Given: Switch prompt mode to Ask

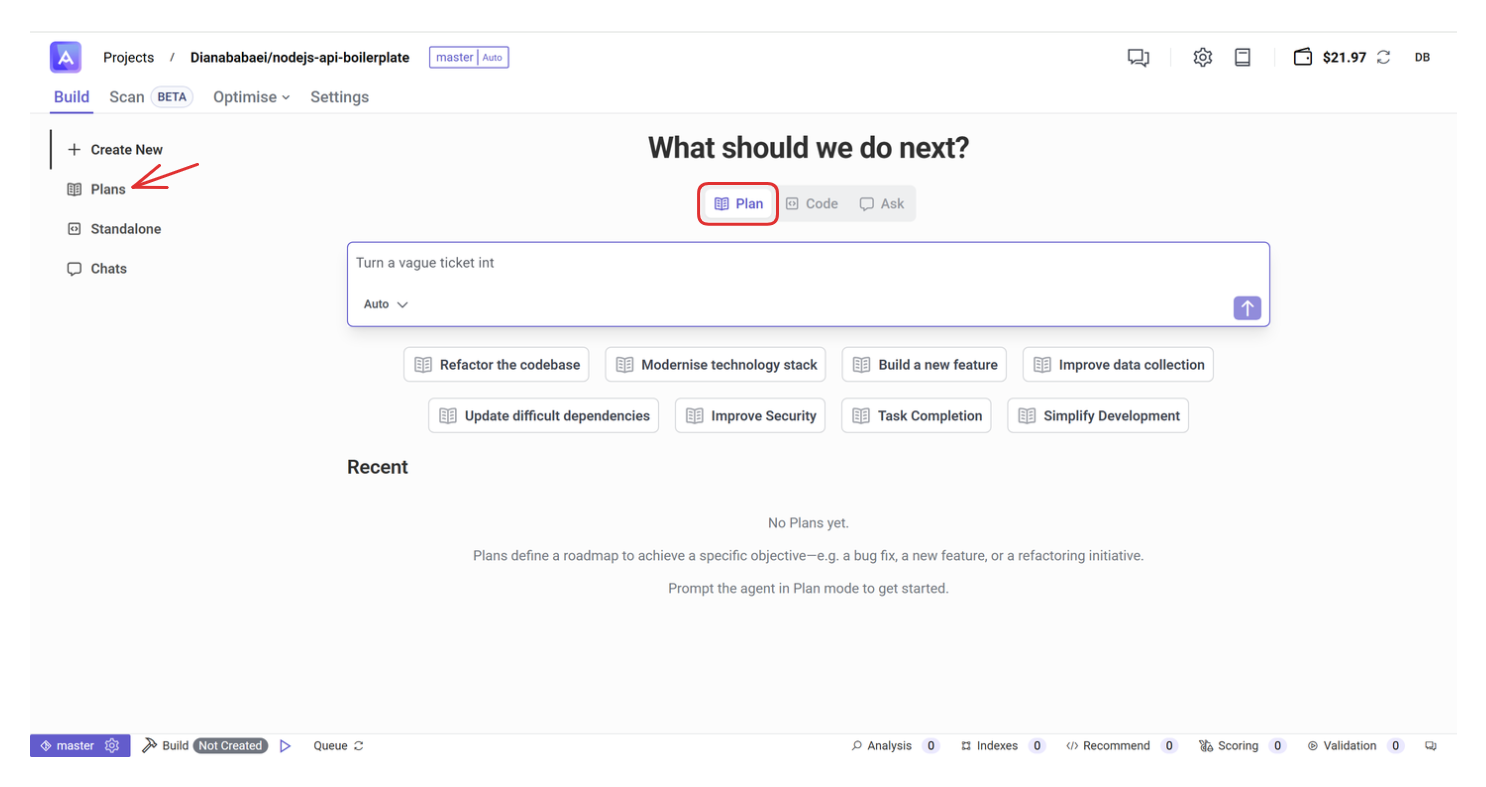Looking at the screenshot, I should coord(881,204).
